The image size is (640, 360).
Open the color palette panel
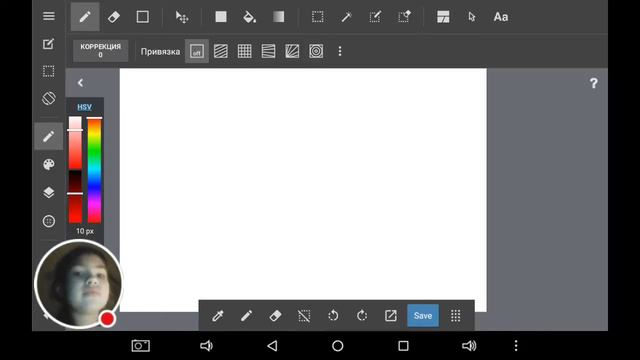coord(49,164)
